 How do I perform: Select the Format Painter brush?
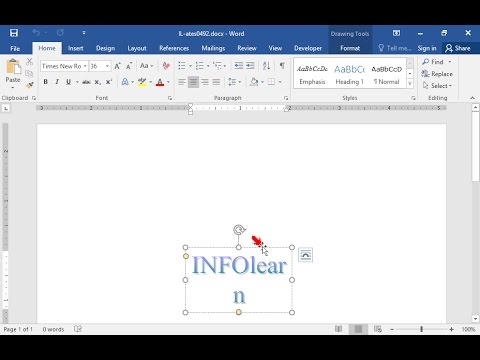point(30,85)
